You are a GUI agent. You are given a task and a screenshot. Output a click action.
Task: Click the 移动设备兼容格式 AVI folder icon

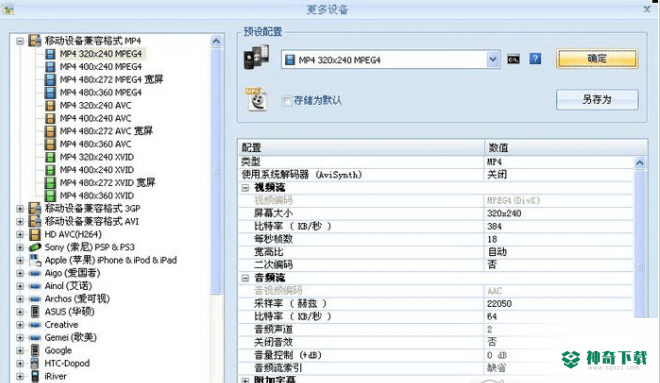pos(35,221)
